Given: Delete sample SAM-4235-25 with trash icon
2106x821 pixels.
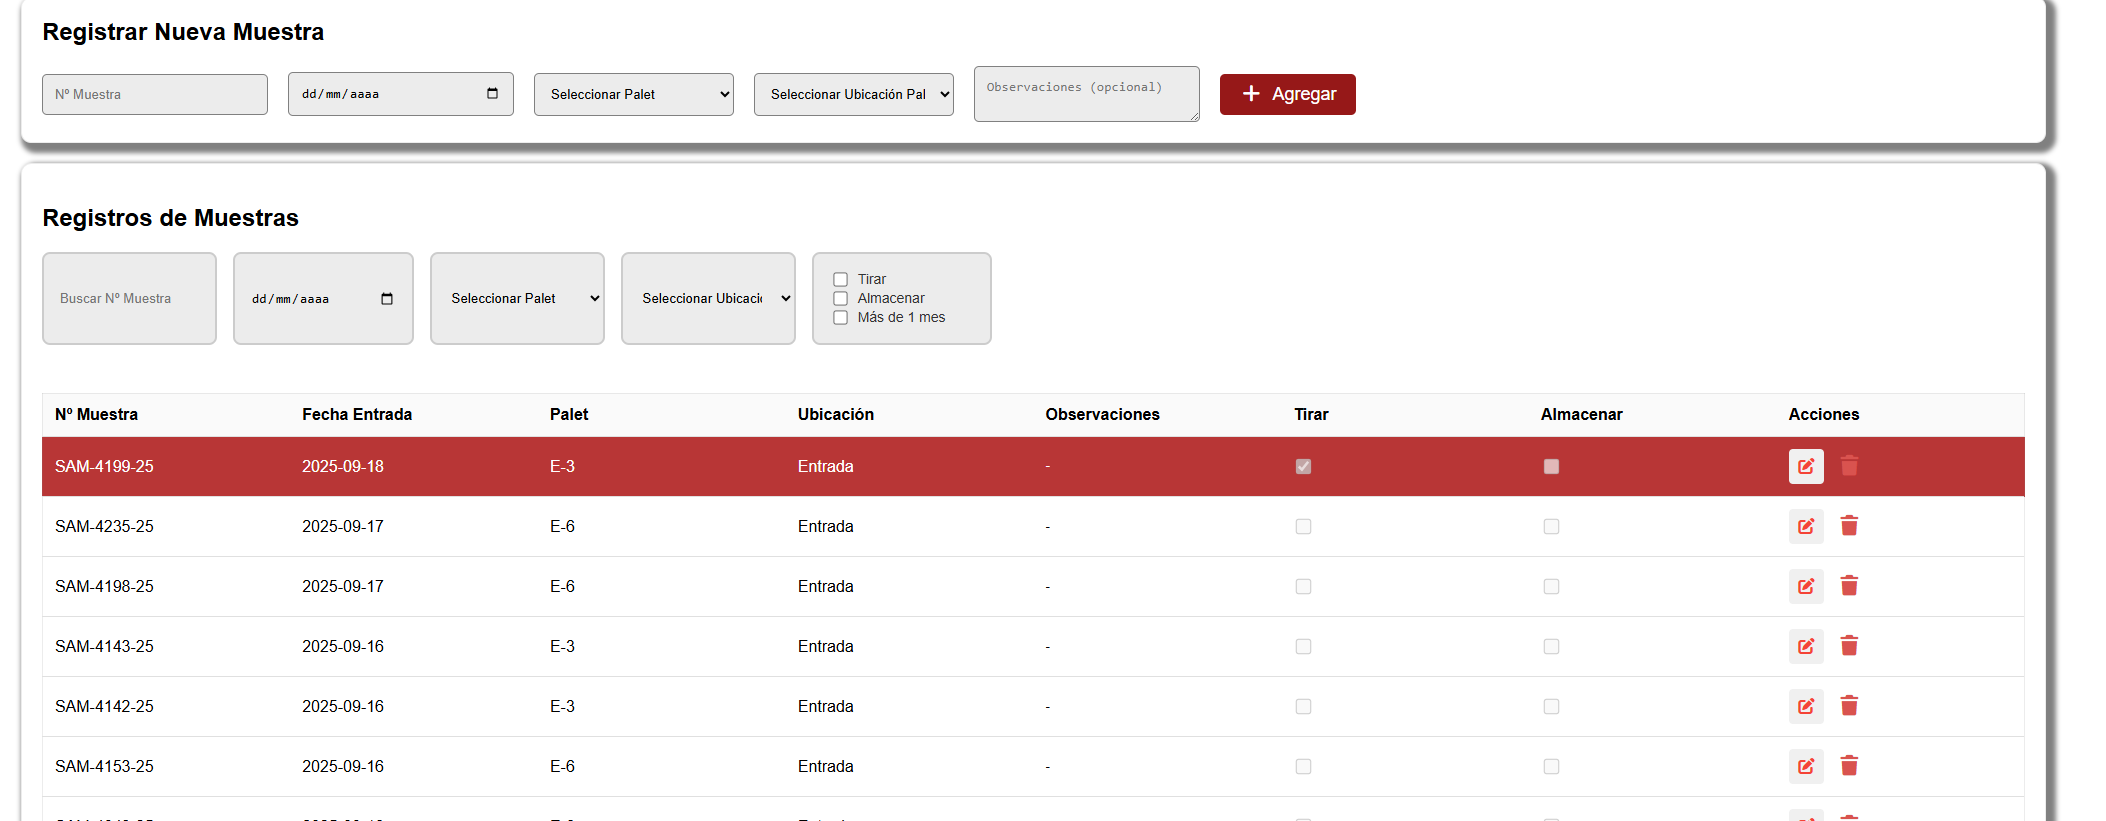Looking at the screenshot, I should [1849, 526].
